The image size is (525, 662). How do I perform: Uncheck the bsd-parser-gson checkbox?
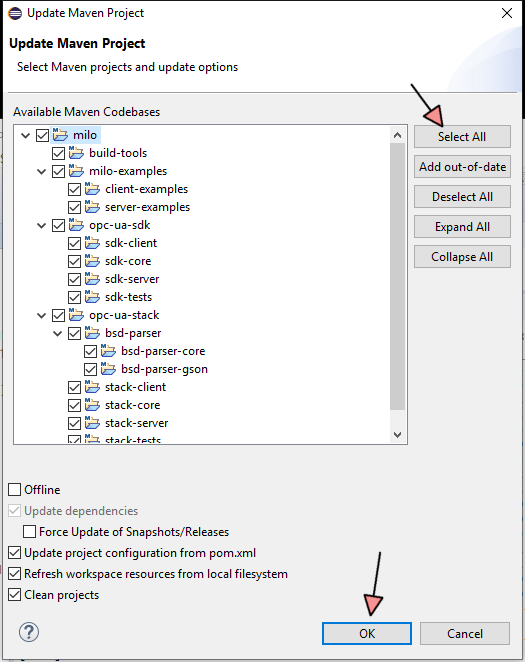(x=90, y=369)
